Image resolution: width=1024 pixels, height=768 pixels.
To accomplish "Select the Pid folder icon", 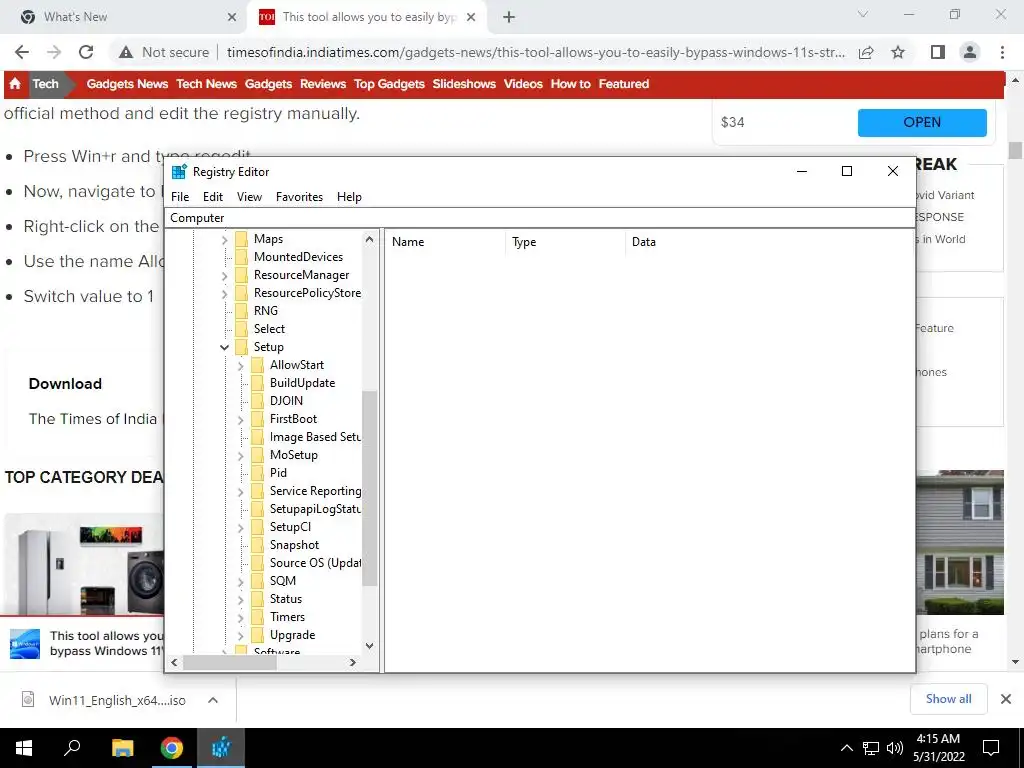I will pyautogui.click(x=257, y=473).
